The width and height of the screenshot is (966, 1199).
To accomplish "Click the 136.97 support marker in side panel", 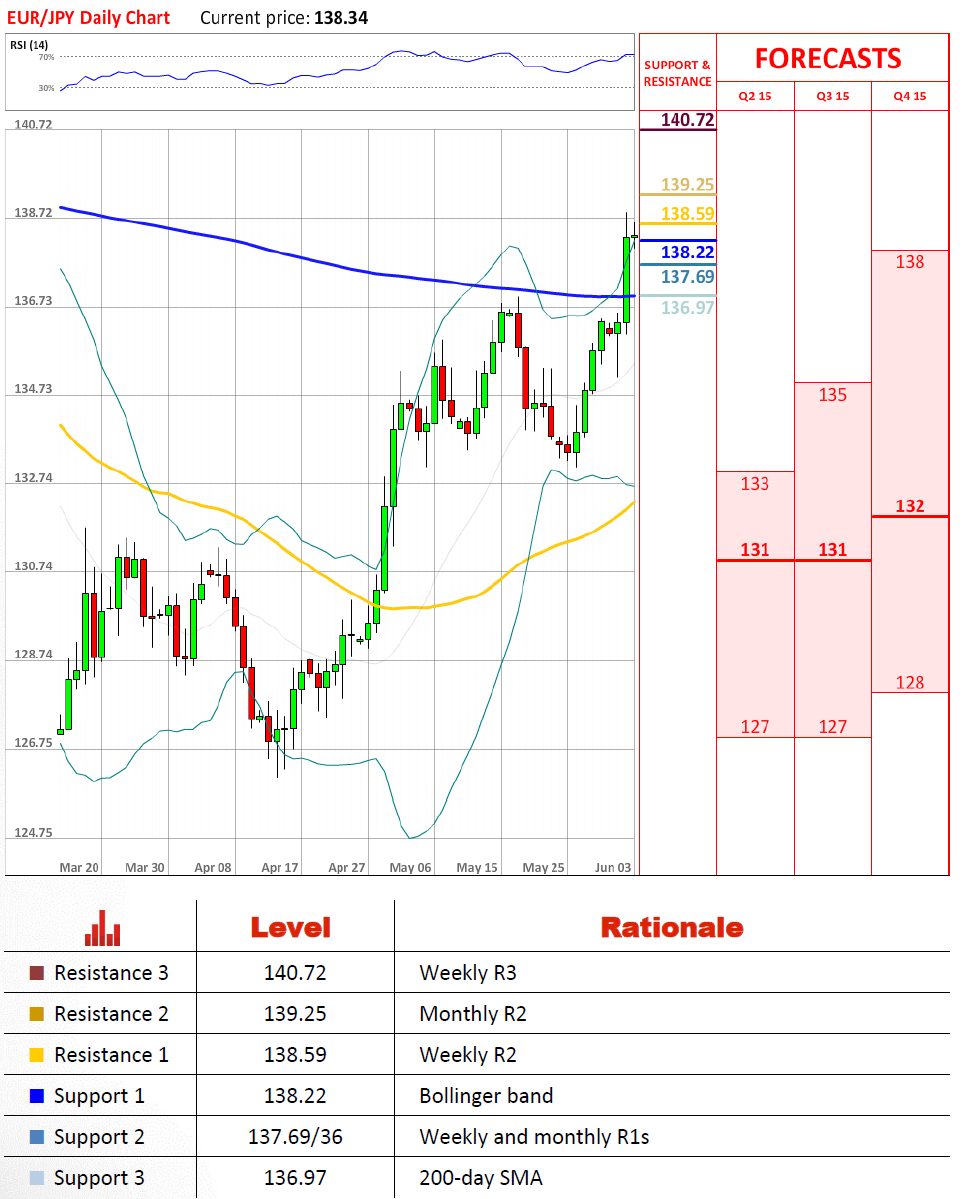I will coord(688,307).
